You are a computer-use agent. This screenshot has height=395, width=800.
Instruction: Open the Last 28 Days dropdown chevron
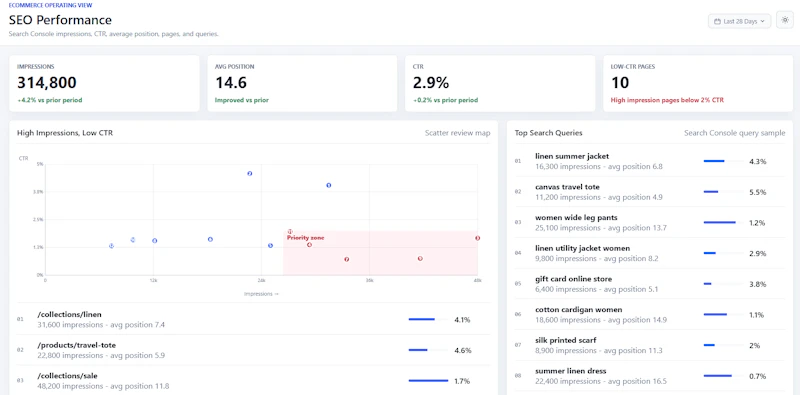[x=762, y=21]
